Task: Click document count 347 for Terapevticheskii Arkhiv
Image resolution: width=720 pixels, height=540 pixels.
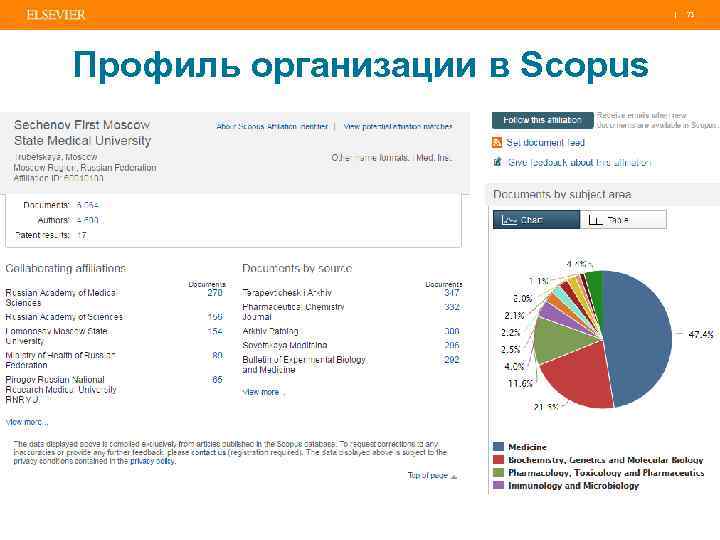Action: coord(452,293)
